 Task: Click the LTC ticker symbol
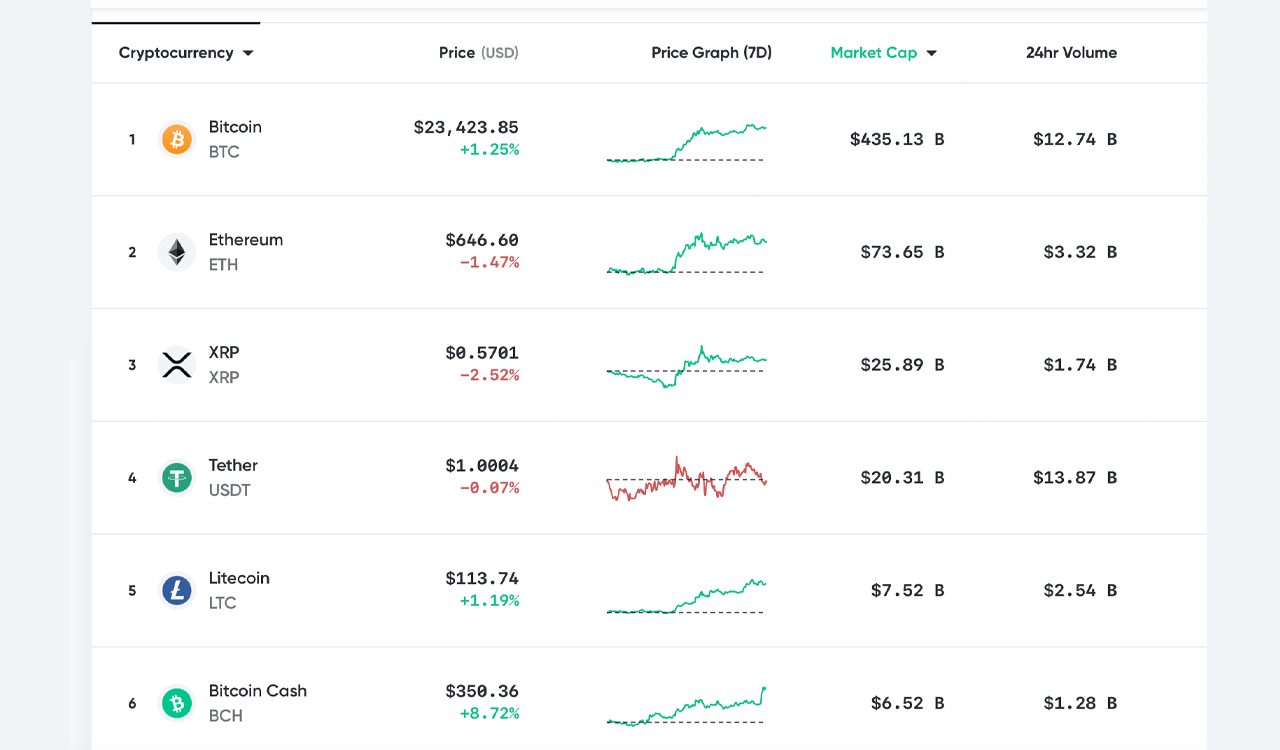(x=222, y=603)
